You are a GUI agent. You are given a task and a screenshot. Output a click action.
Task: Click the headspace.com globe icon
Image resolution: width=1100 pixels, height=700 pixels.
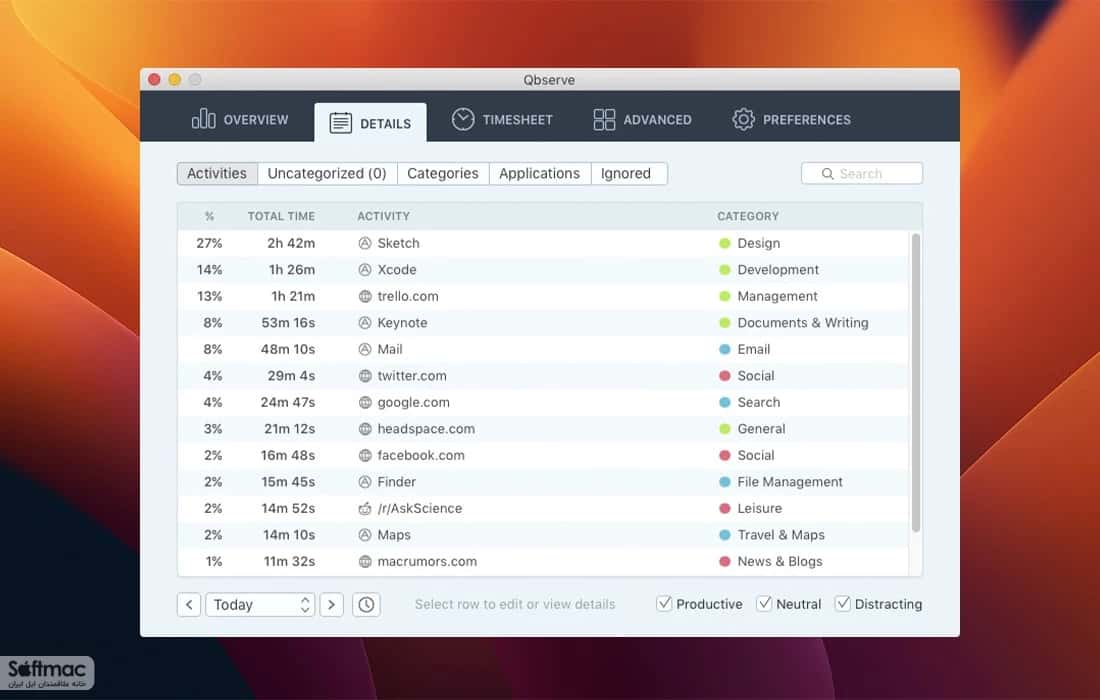[365, 429]
